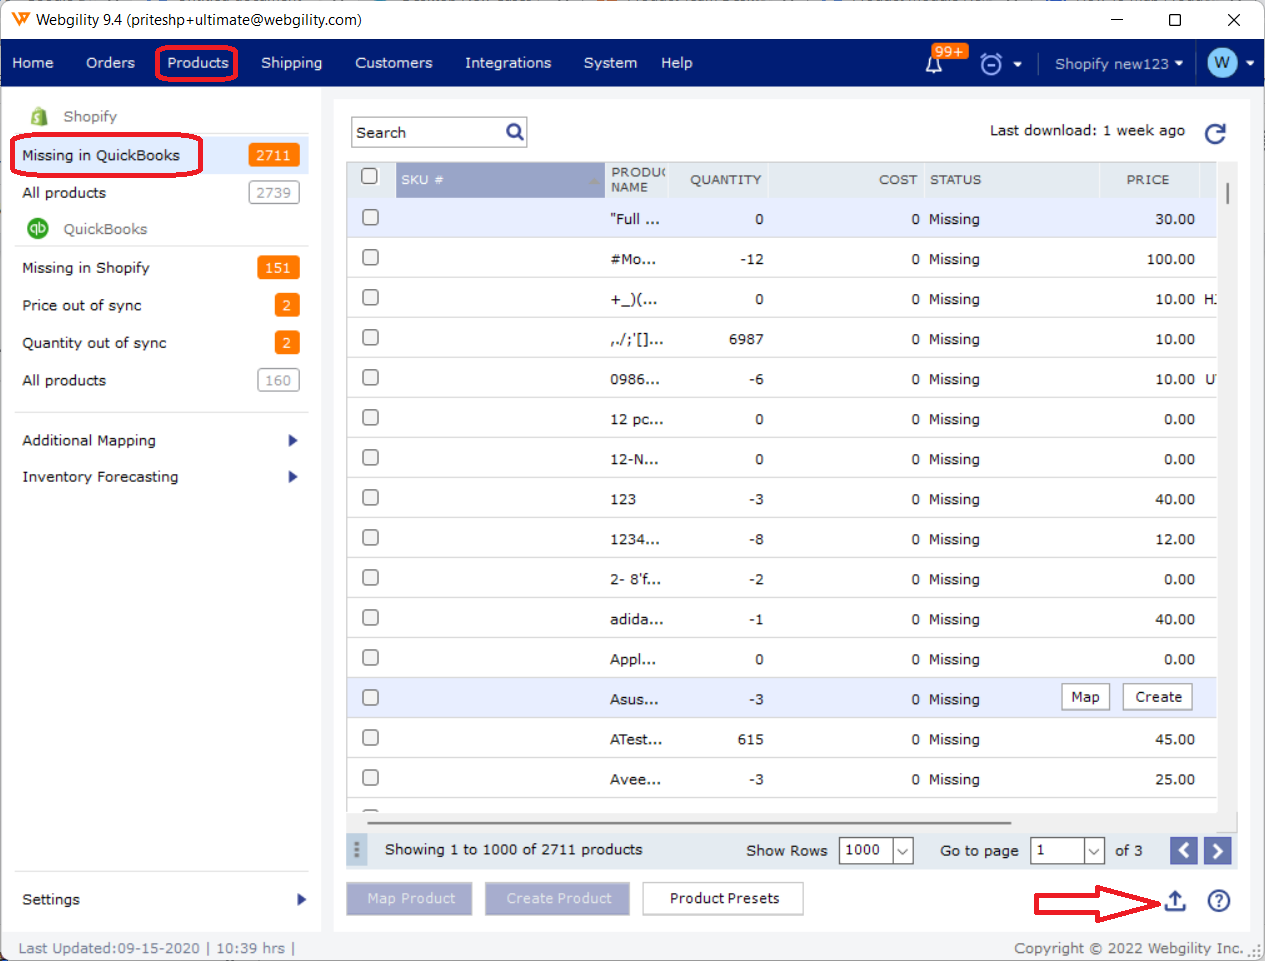The width and height of the screenshot is (1265, 961).
Task: Click the notifications bell icon
Action: (934, 65)
